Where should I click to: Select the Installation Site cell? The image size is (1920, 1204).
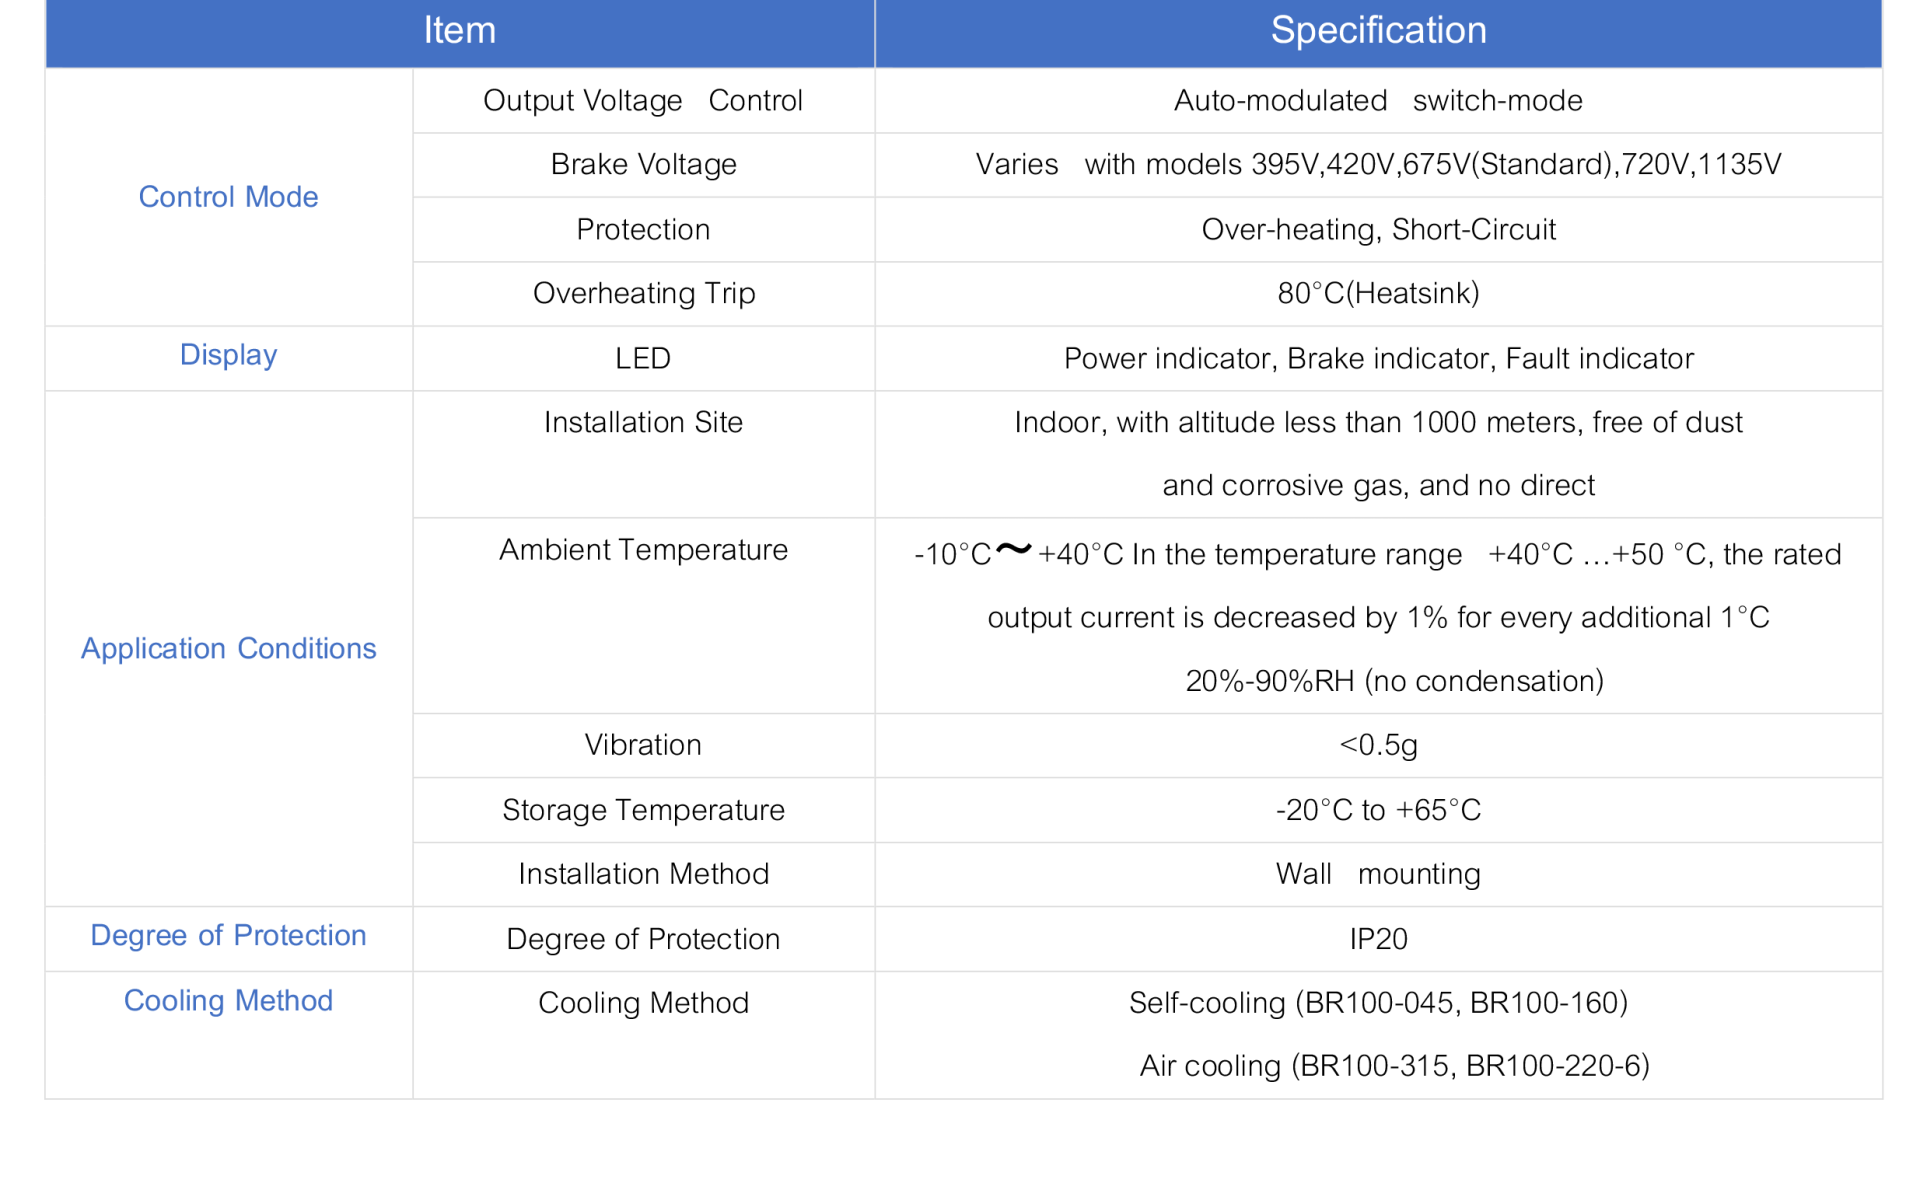(x=643, y=422)
